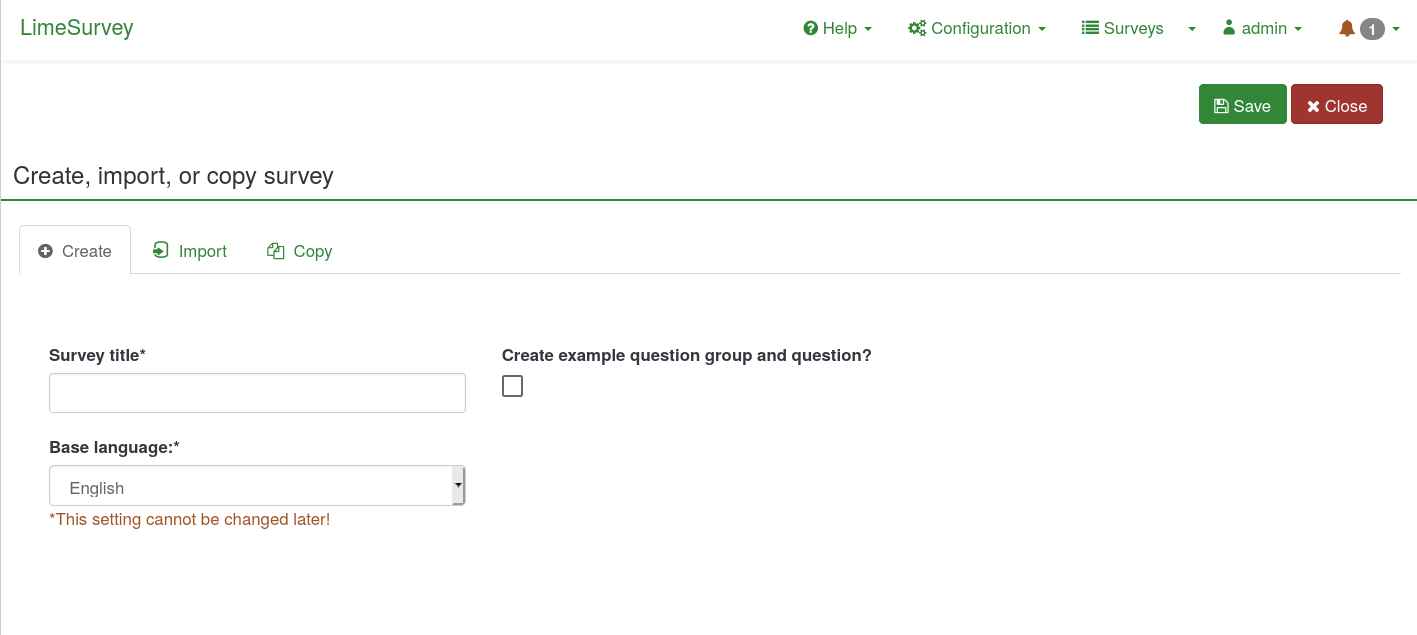Open the Help menu
The height and width of the screenshot is (635, 1417).
(839, 28)
